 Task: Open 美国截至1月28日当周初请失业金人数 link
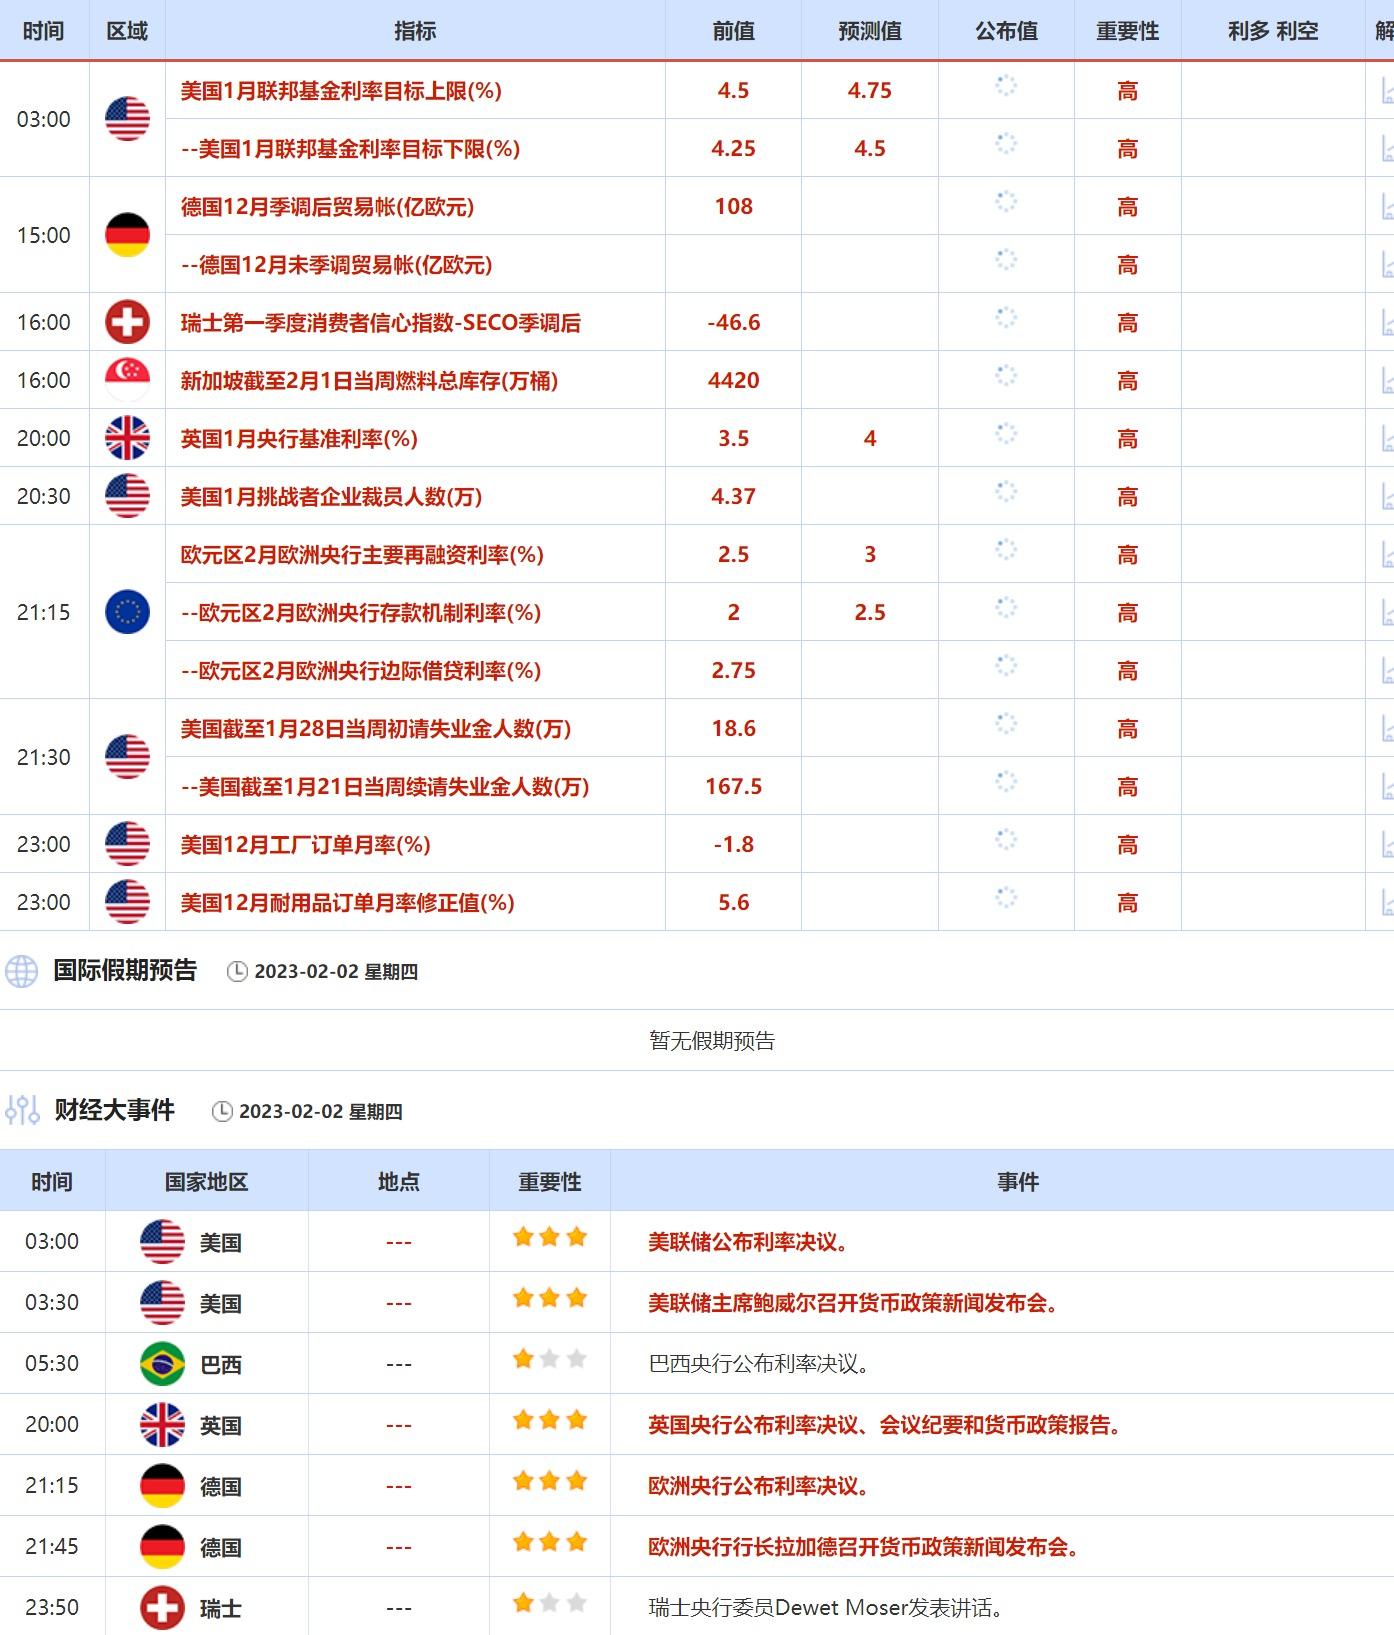tap(376, 729)
